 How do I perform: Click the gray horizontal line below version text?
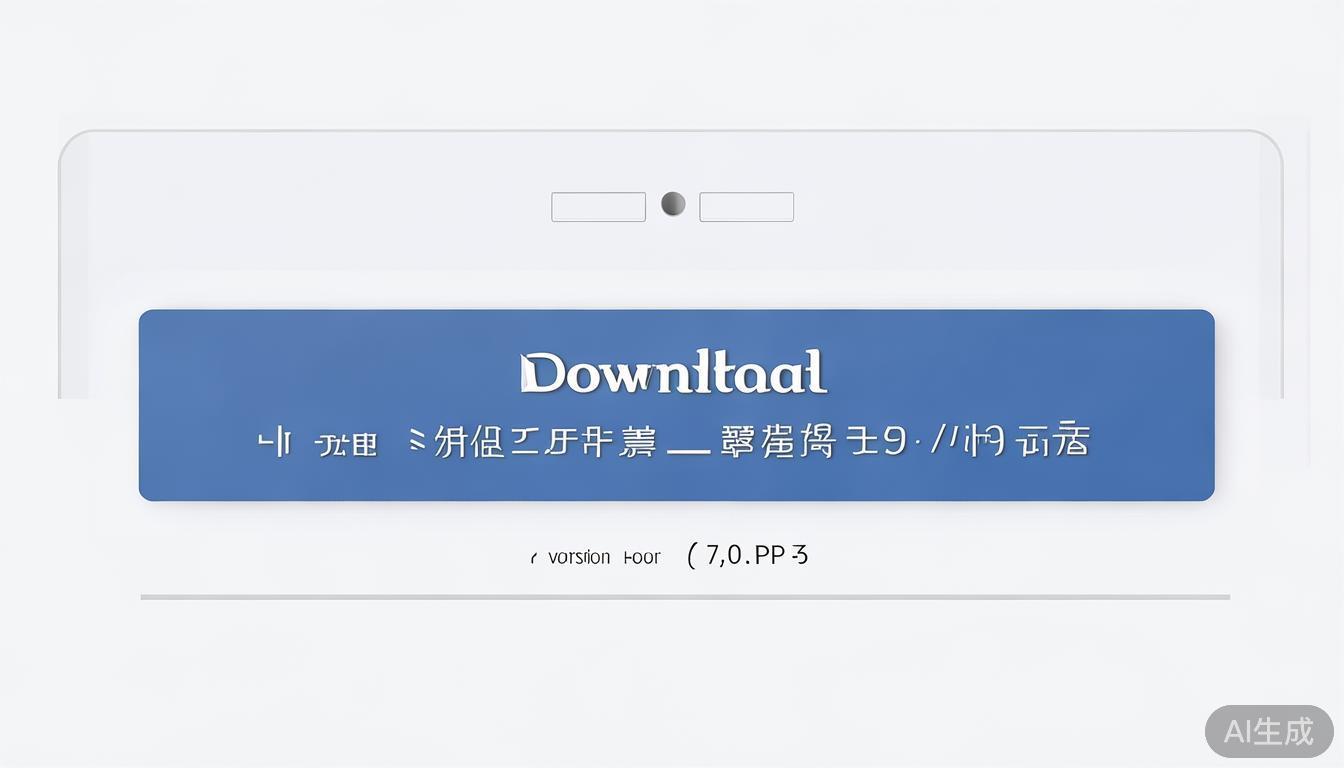click(685, 597)
